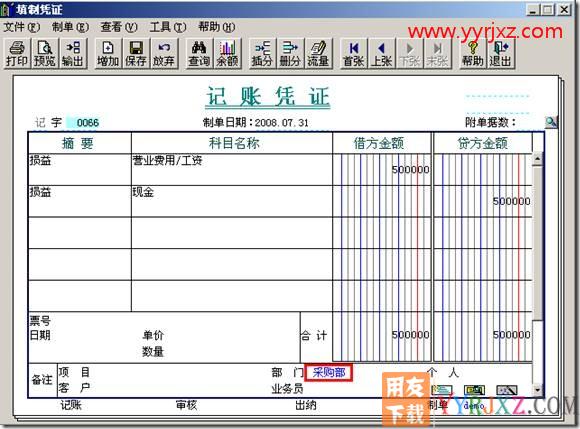580x429 pixels.
Task: Open 预览 print preview
Action: pyautogui.click(x=44, y=54)
